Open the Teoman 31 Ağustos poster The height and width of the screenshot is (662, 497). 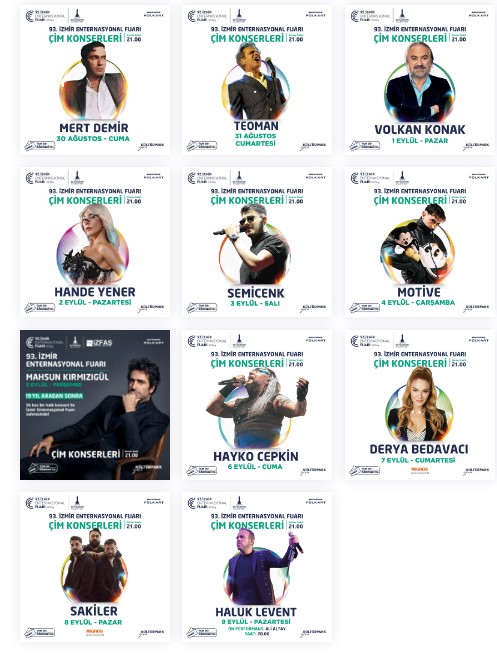[257, 80]
